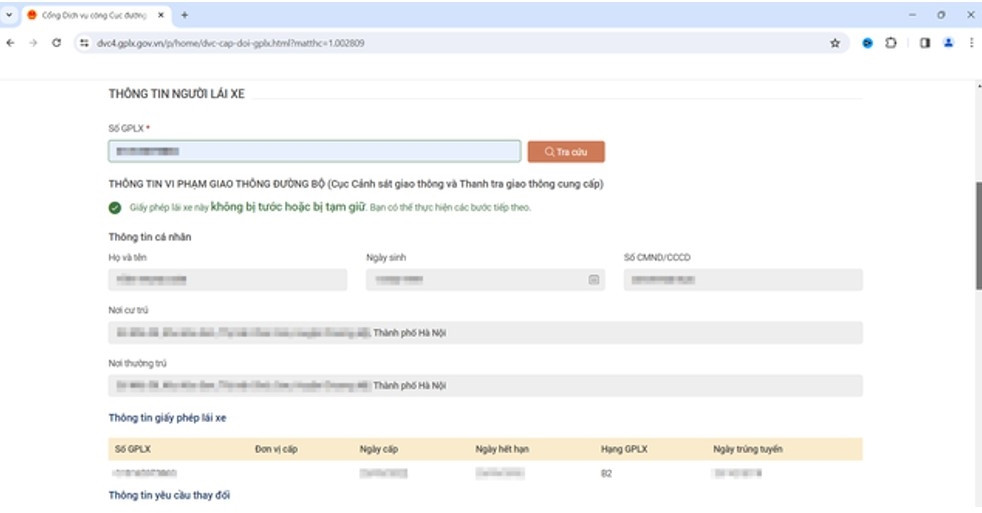Viewport: 982px width, 513px height.
Task: Go back using browser back arrow
Action: coord(11,44)
